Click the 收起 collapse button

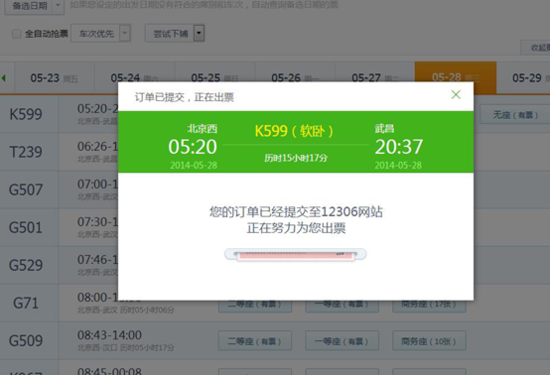(536, 47)
